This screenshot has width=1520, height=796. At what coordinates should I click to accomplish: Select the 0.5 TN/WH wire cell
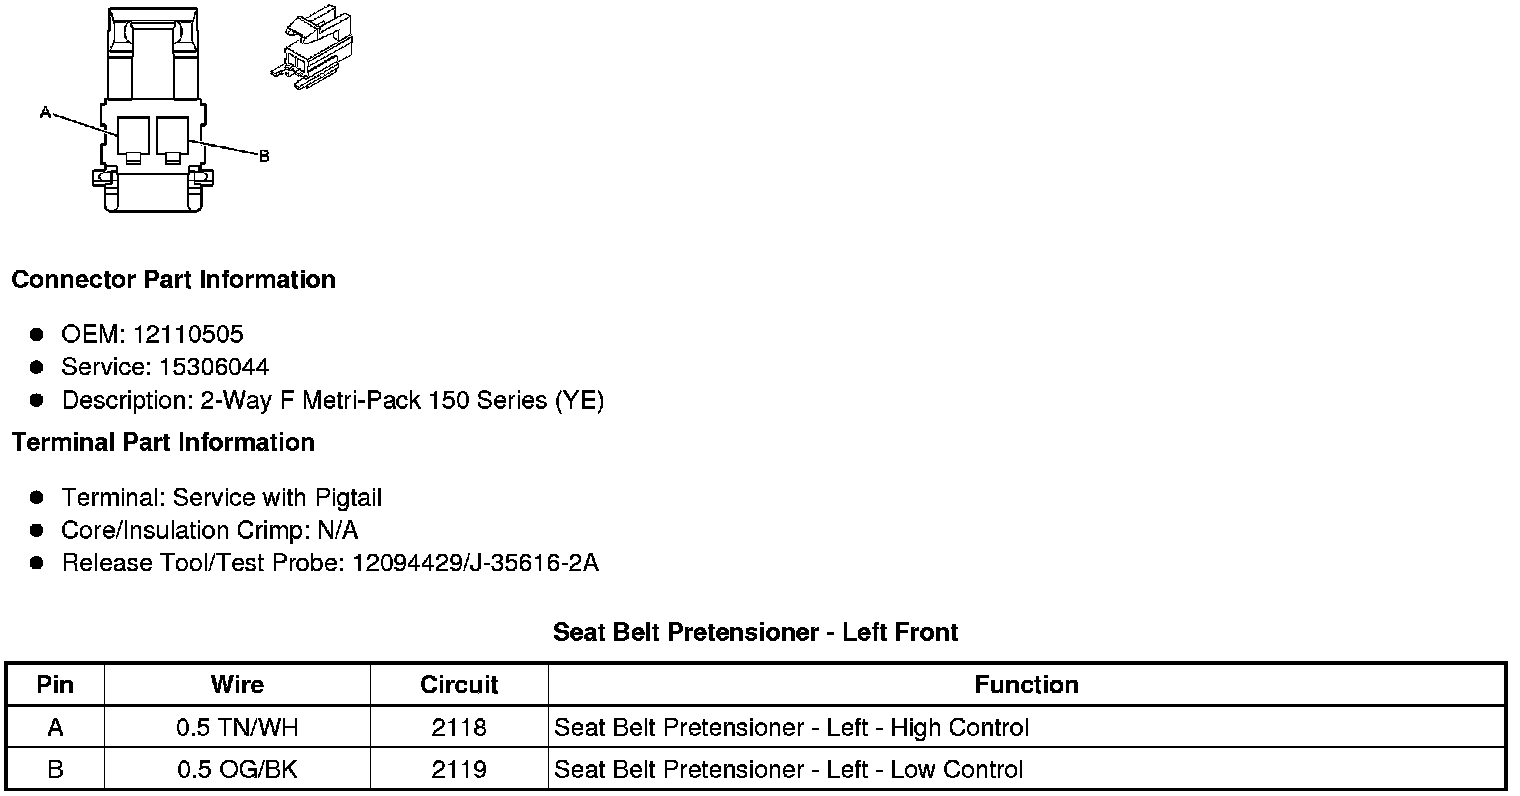pyautogui.click(x=237, y=728)
